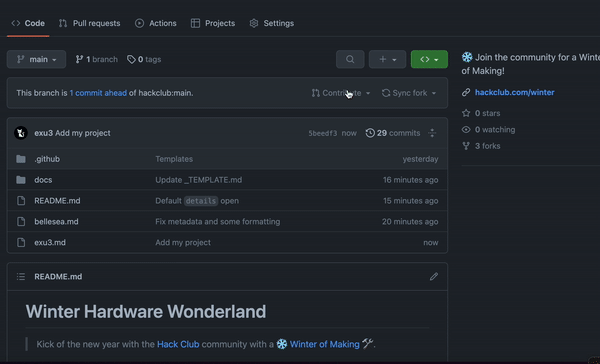View 0 watching in sidebar
Viewport: 600px width, 364px height.
click(495, 130)
